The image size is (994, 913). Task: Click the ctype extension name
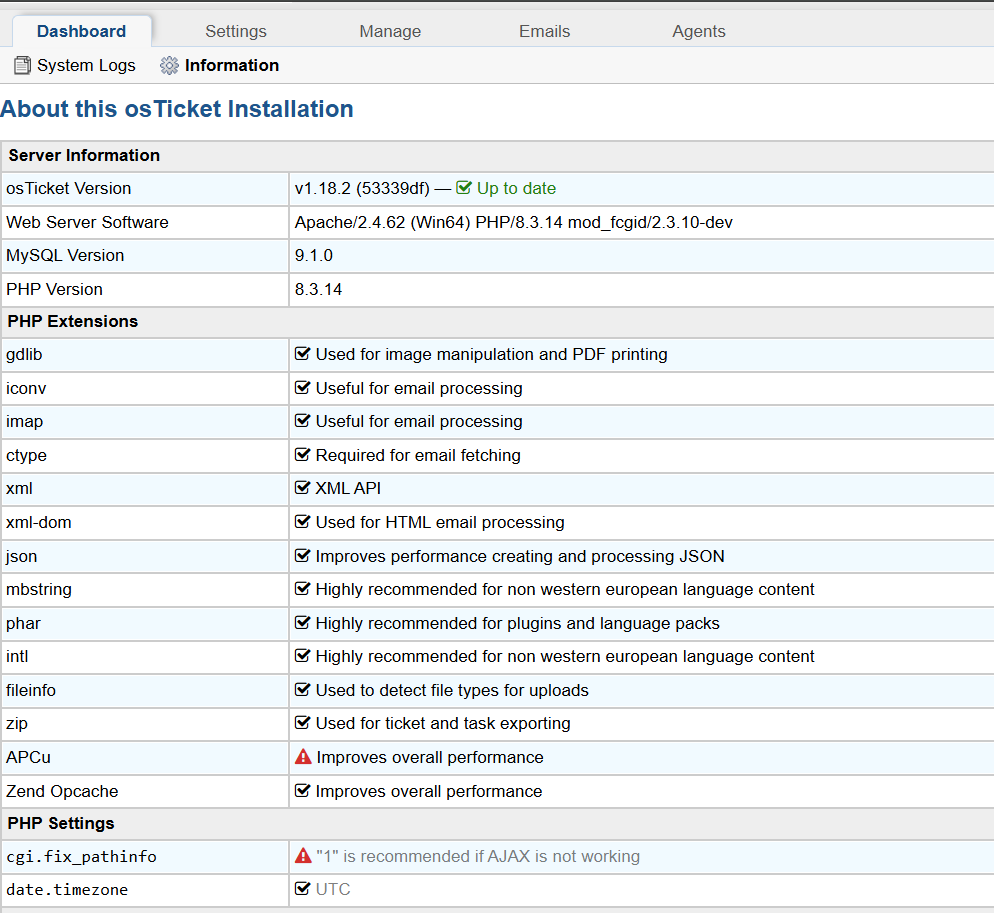point(27,456)
